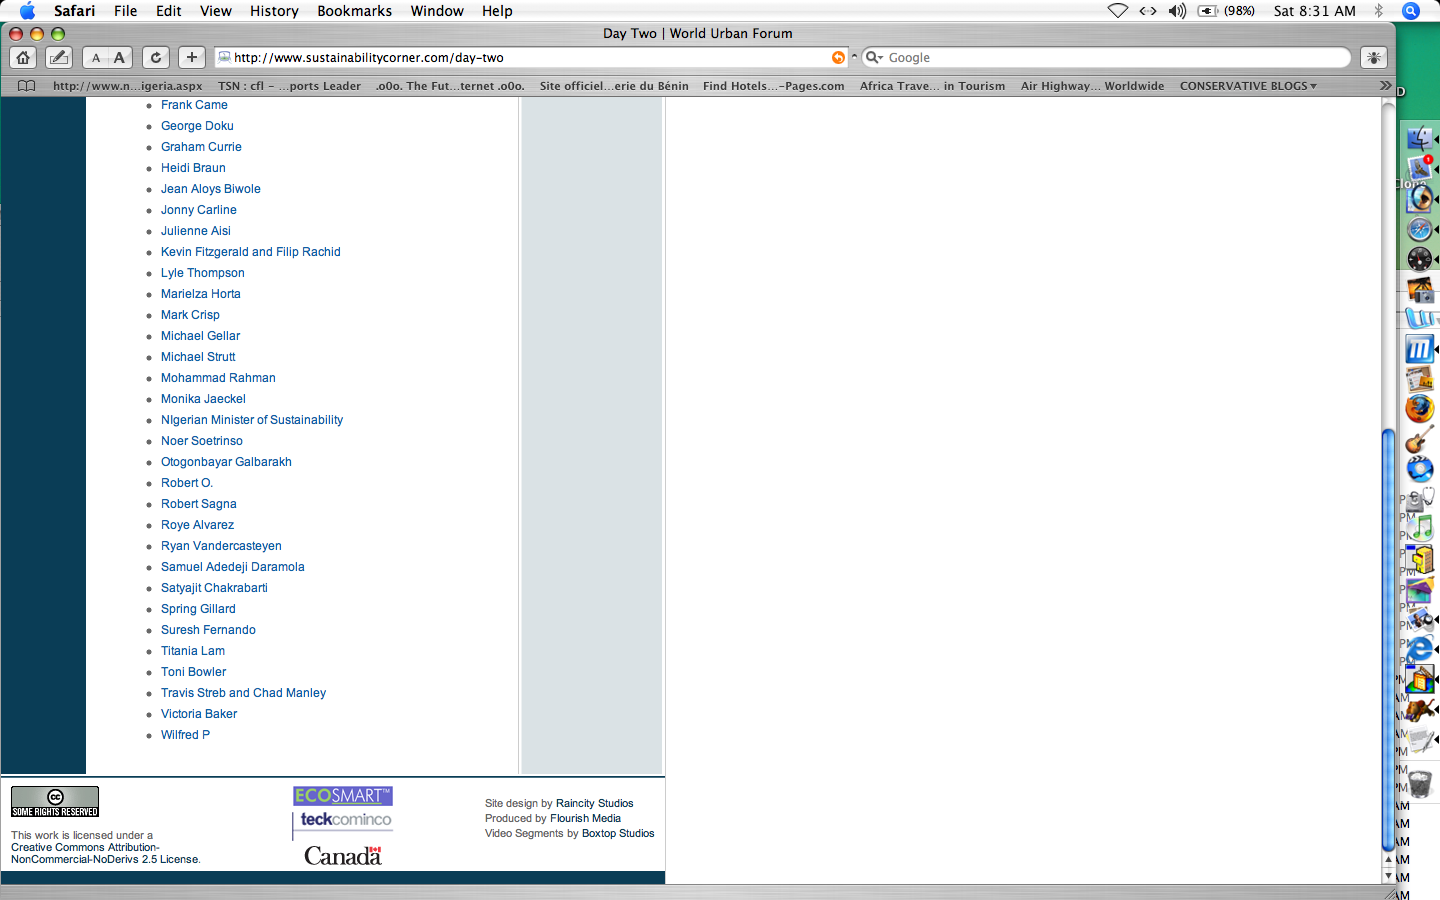
Task: Open the Edit menu
Action: point(169,11)
